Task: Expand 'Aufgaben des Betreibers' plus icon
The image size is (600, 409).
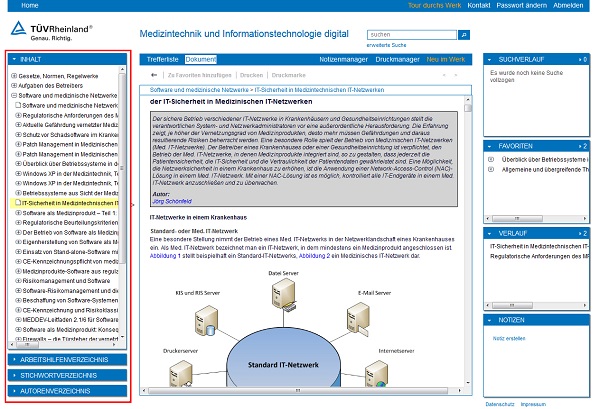Action: coord(14,85)
